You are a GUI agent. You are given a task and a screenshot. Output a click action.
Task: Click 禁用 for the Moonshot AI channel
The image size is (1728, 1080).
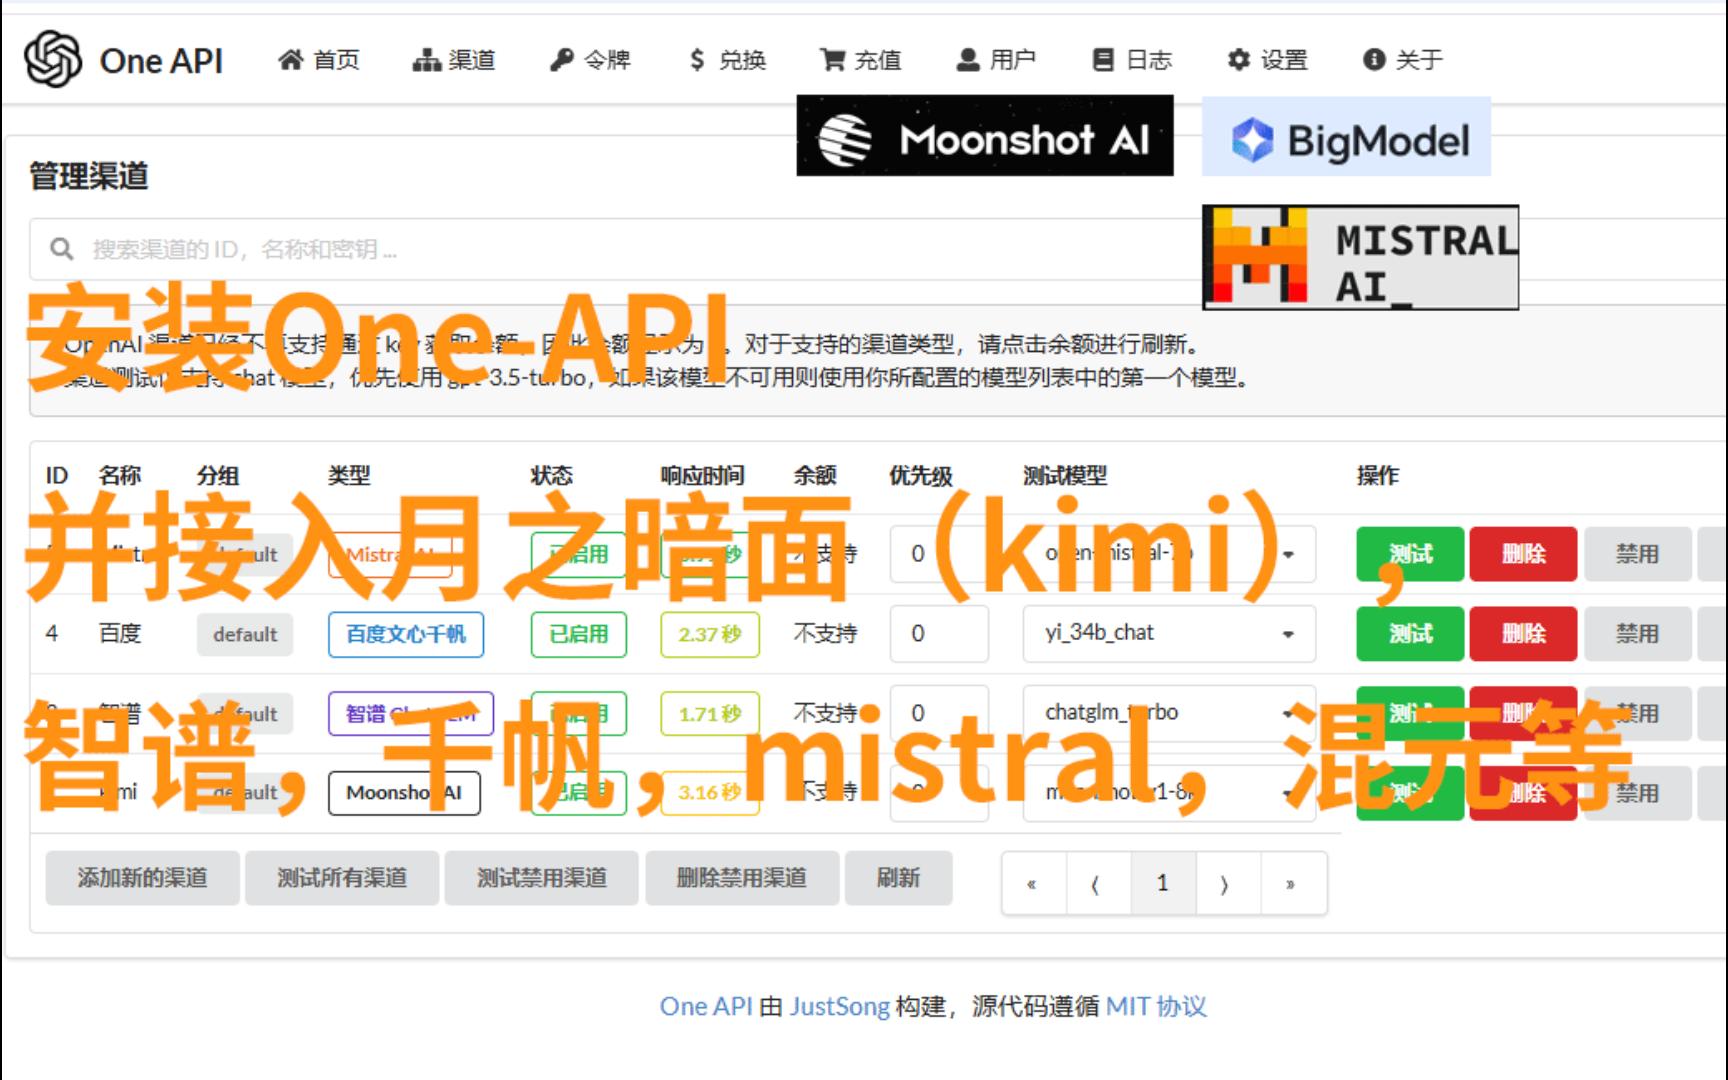1637,794
